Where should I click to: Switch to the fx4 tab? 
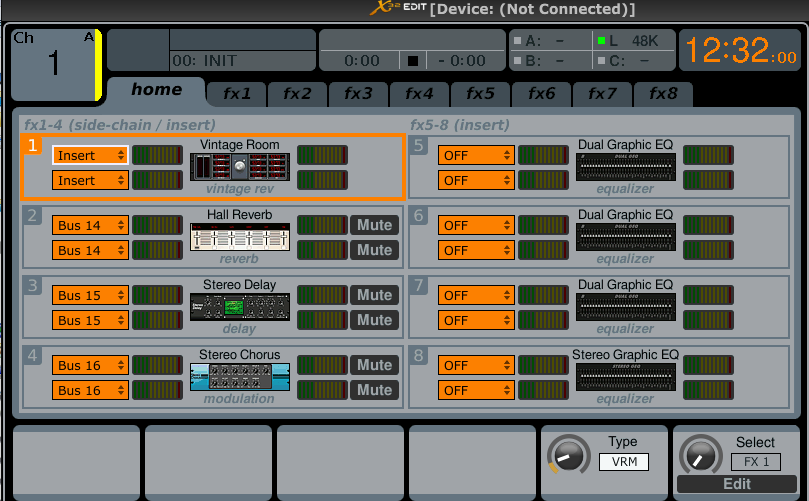click(x=419, y=94)
